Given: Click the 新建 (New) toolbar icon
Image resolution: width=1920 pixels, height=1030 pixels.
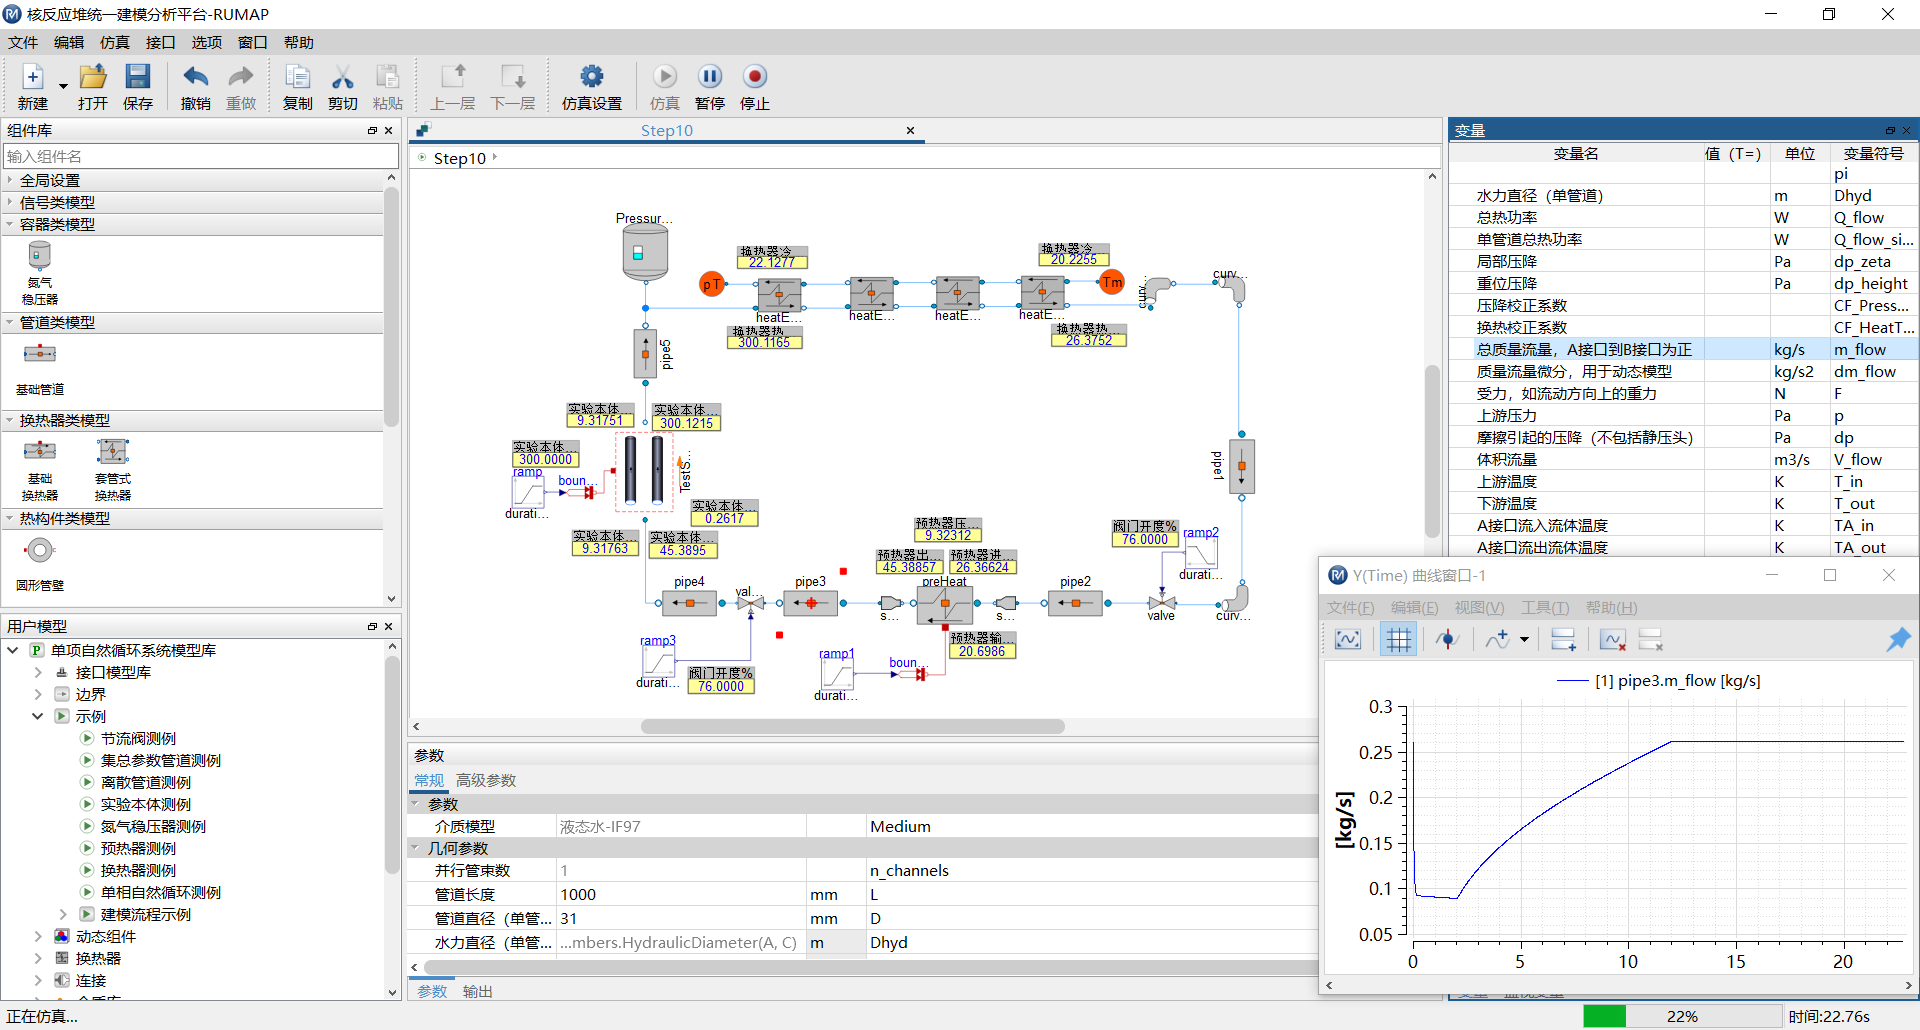Looking at the screenshot, I should 32,77.
